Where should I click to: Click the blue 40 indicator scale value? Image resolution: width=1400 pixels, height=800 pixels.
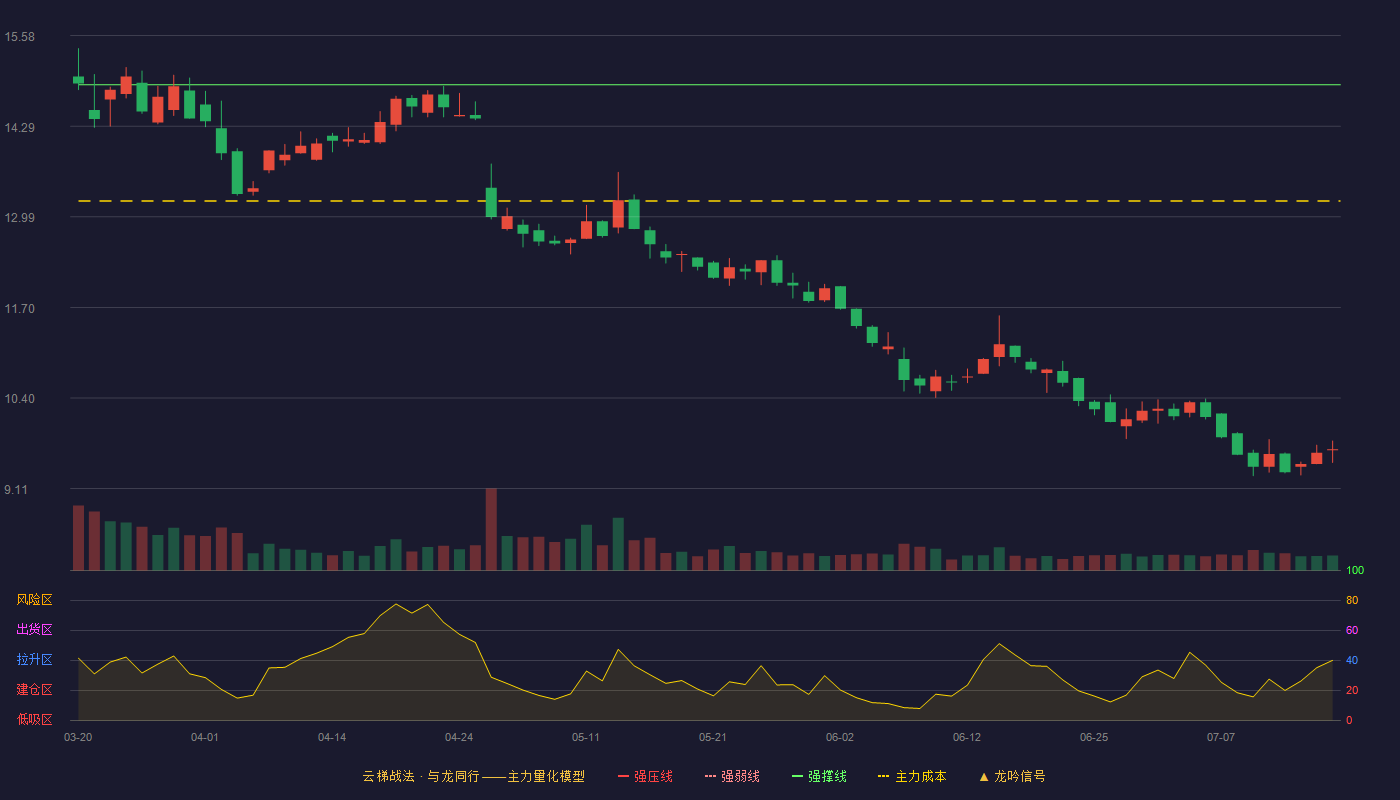pyautogui.click(x=1352, y=660)
